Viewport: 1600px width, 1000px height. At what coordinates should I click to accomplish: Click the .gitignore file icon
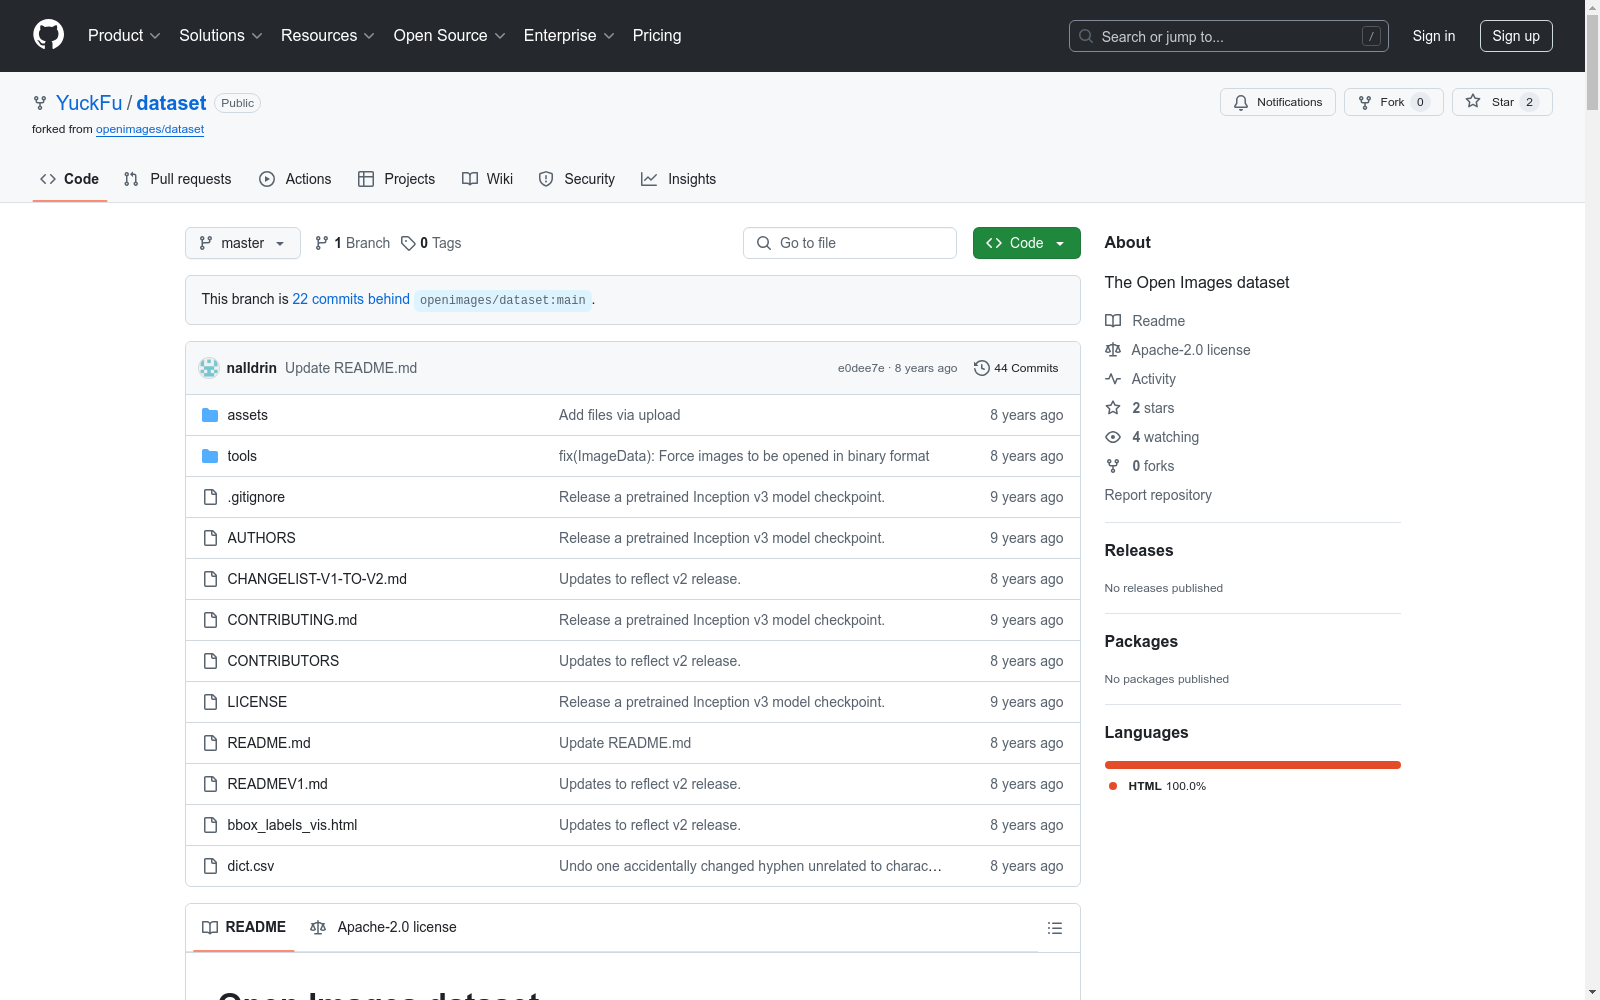click(210, 497)
